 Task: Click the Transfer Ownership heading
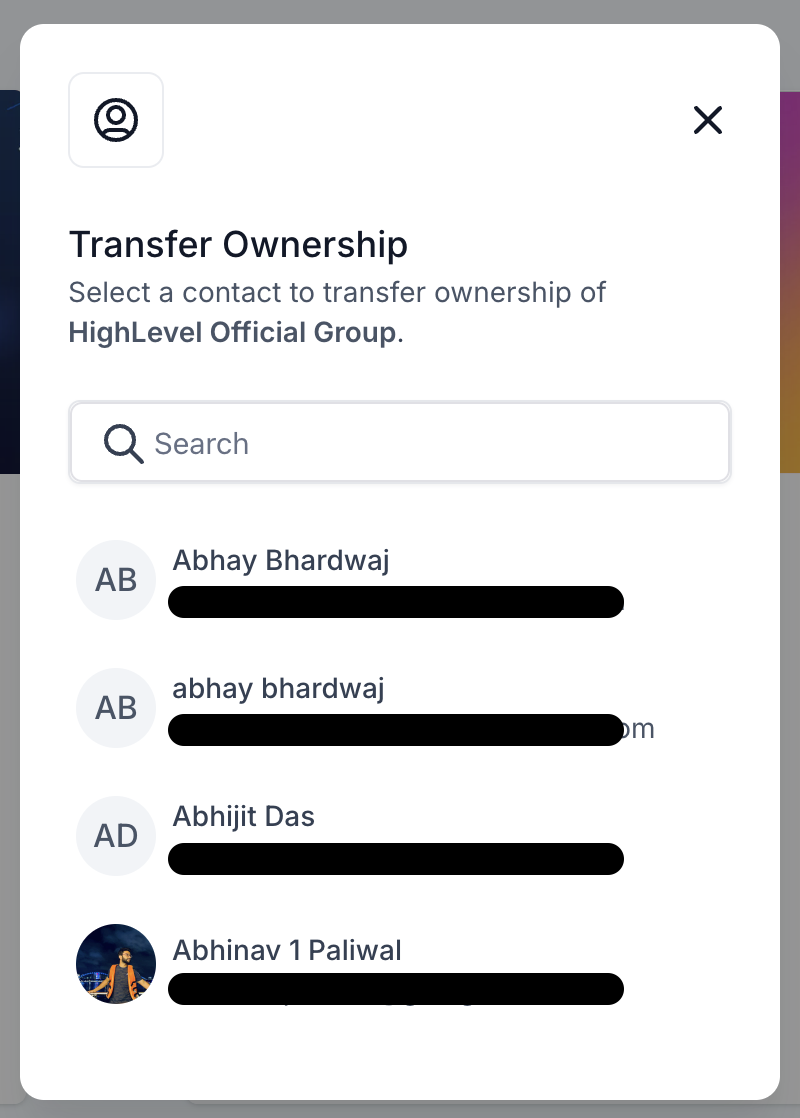pos(238,244)
